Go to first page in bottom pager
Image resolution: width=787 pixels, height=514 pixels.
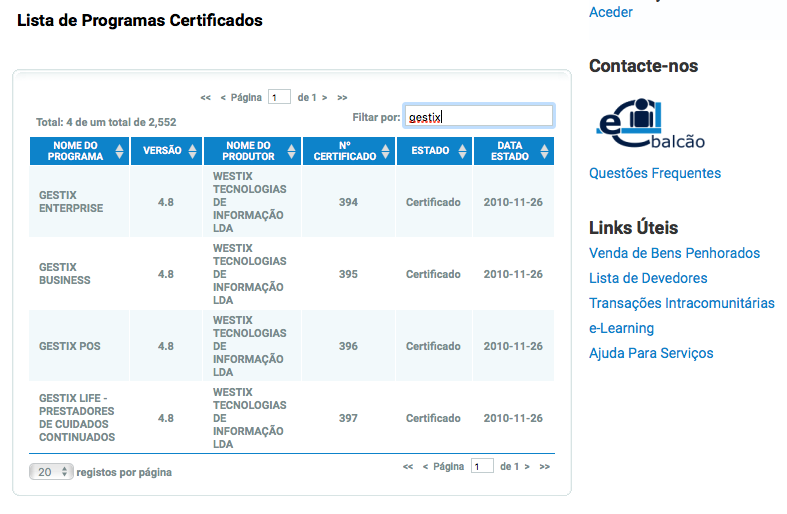[x=408, y=467]
